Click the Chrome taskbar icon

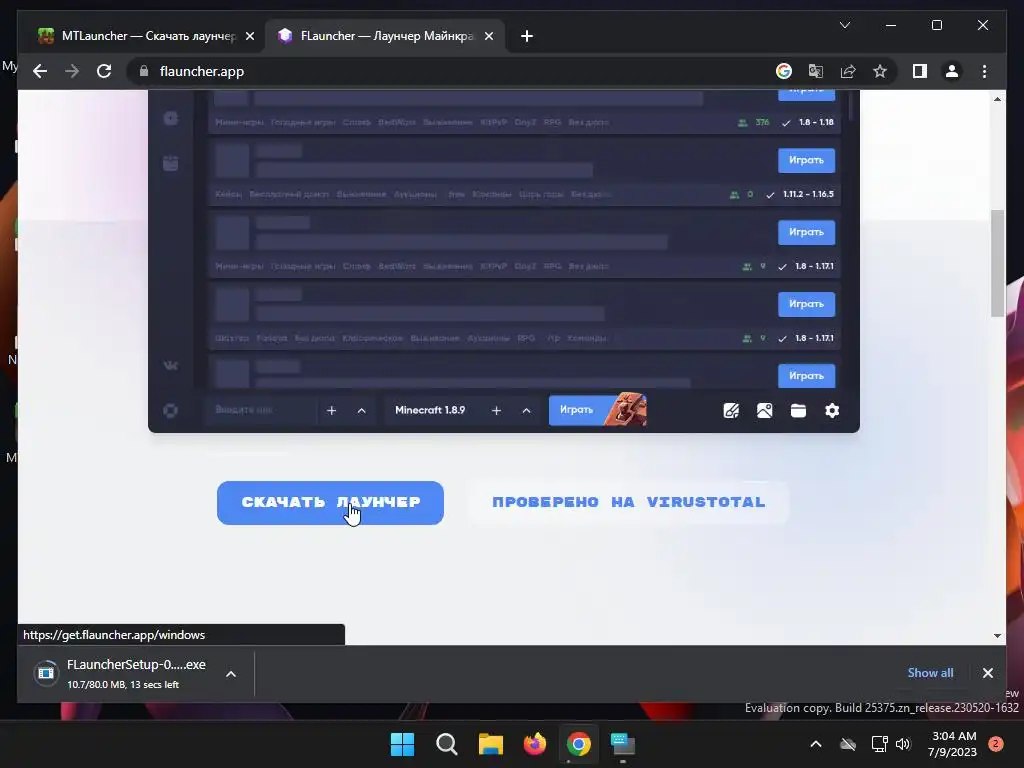pyautogui.click(x=579, y=744)
